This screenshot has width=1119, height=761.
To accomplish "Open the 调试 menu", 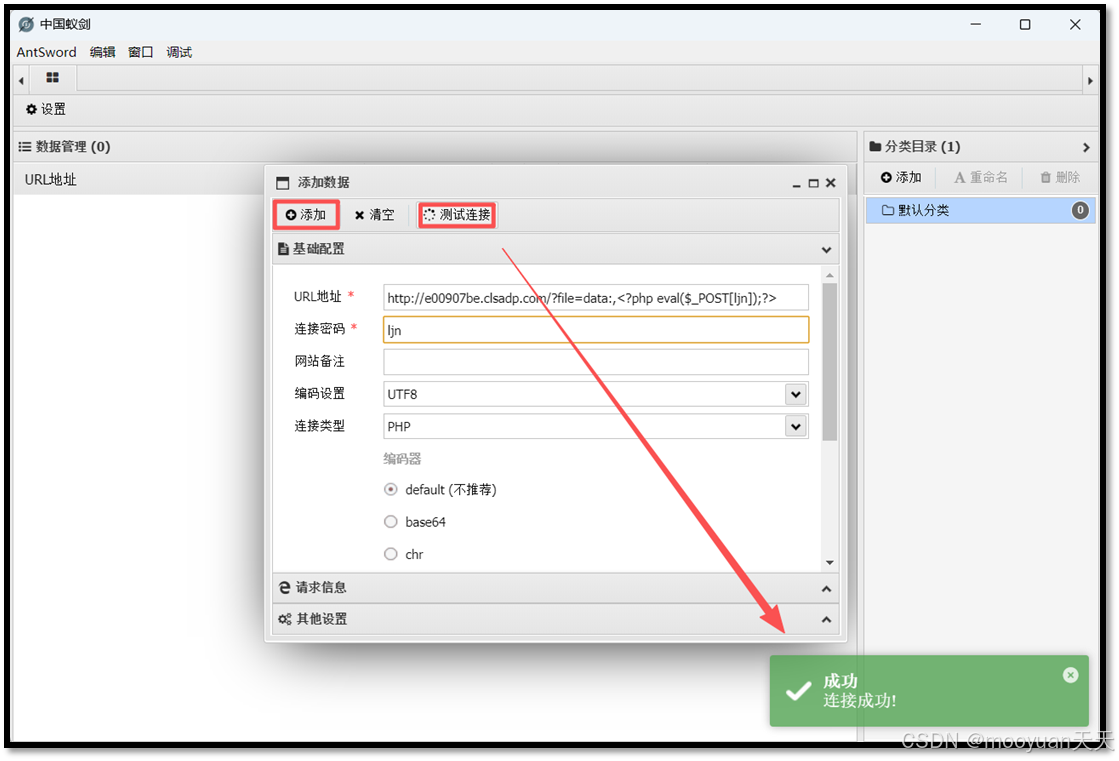I will pyautogui.click(x=179, y=52).
